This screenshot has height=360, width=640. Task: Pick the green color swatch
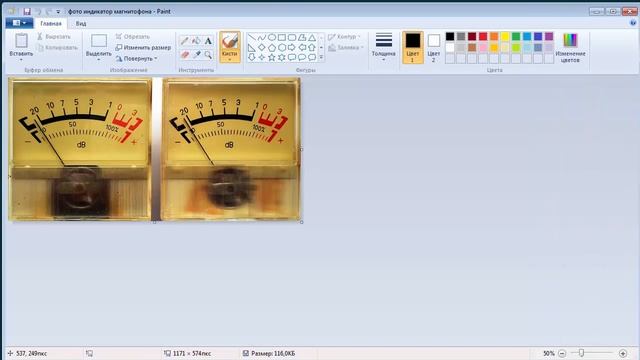[516, 37]
